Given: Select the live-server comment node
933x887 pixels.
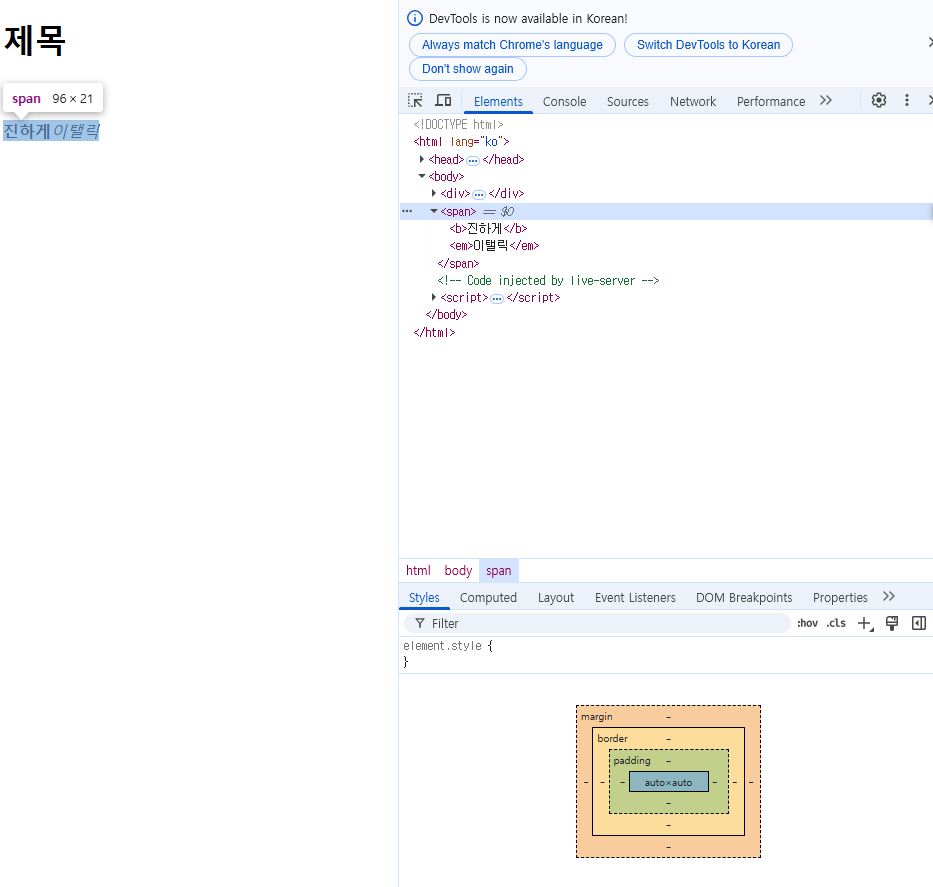Looking at the screenshot, I should pyautogui.click(x=548, y=280).
